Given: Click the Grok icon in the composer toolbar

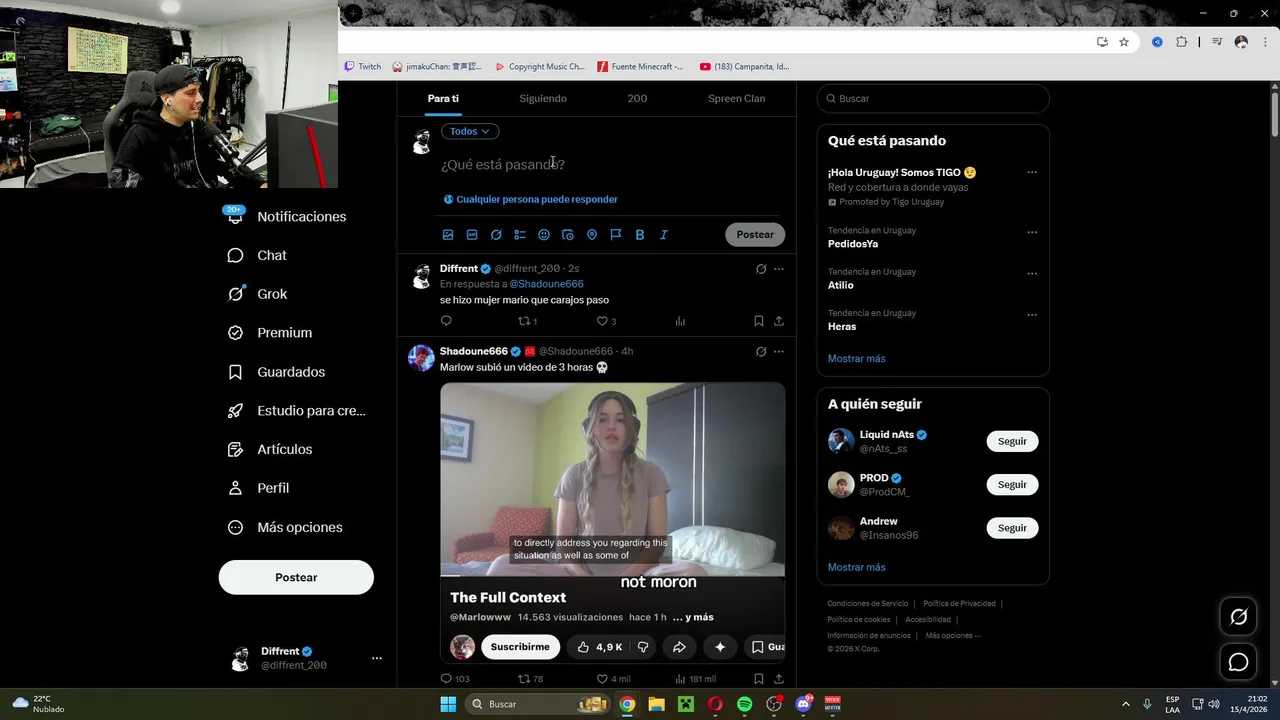Looking at the screenshot, I should pyautogui.click(x=496, y=234).
